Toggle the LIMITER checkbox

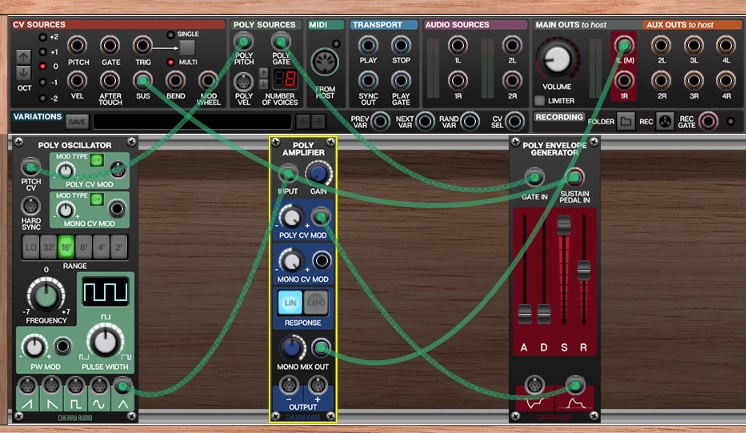pos(540,100)
